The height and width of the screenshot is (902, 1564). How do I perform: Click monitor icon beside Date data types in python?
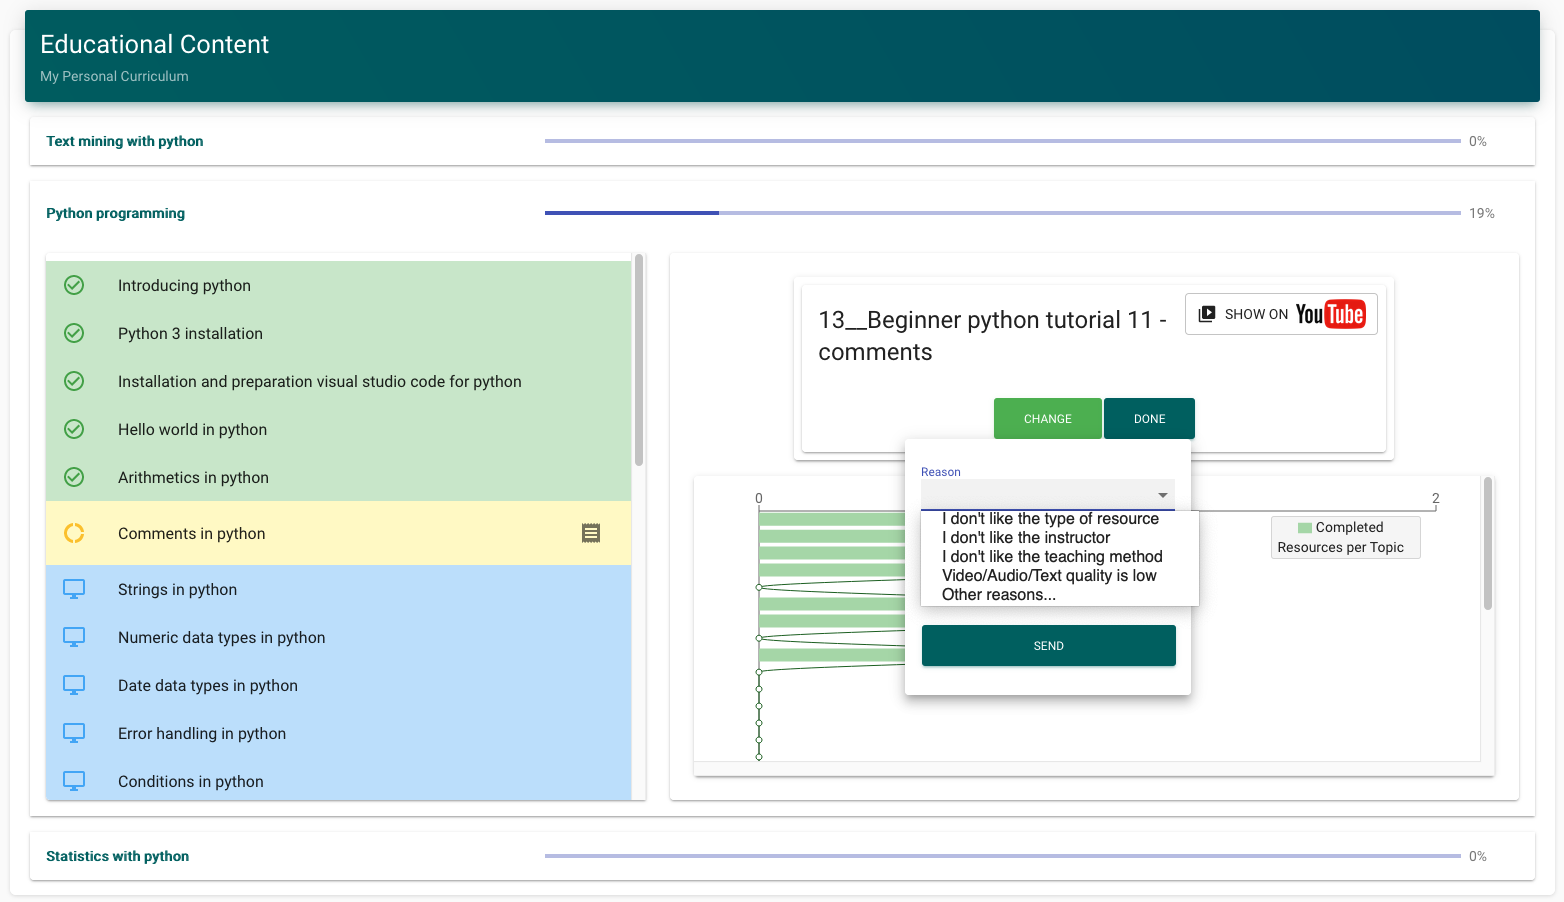coord(74,685)
